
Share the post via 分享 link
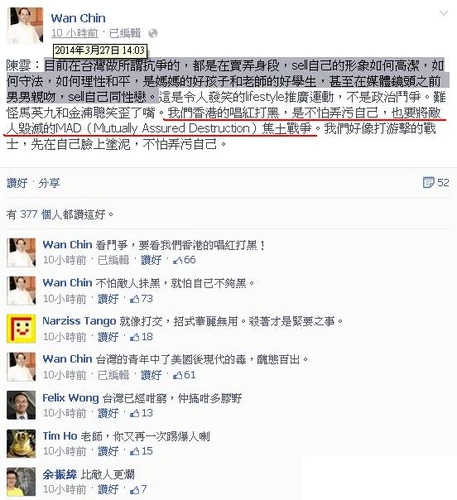(49, 183)
